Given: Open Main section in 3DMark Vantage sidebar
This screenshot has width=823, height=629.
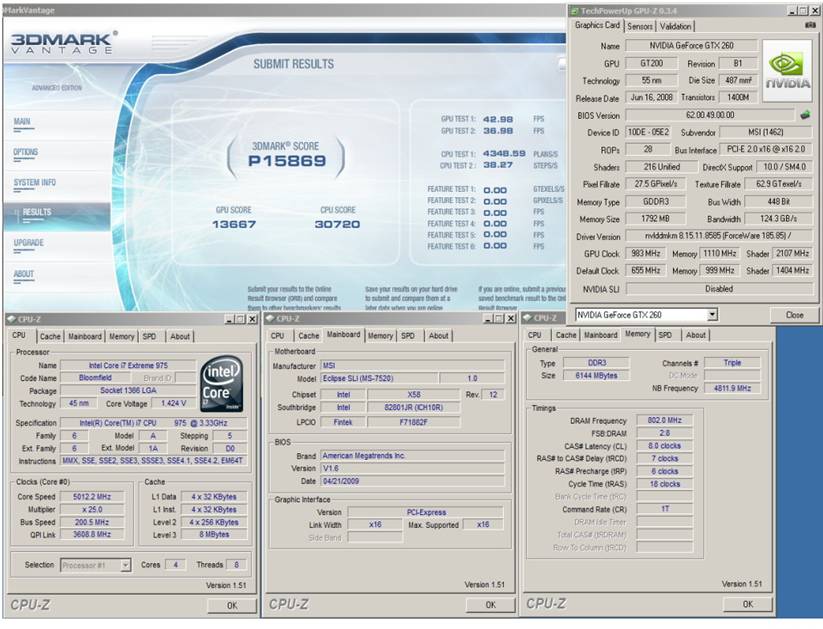Looking at the screenshot, I should (x=23, y=122).
